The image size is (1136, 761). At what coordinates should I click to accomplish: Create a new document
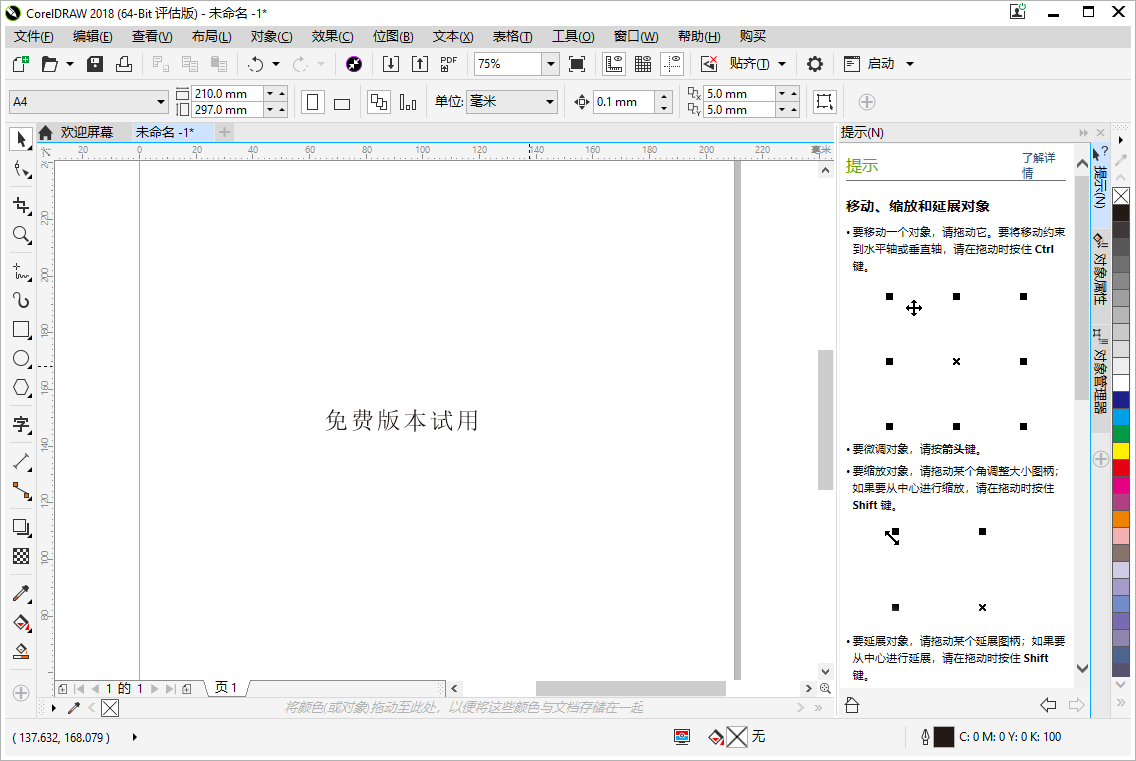point(20,64)
